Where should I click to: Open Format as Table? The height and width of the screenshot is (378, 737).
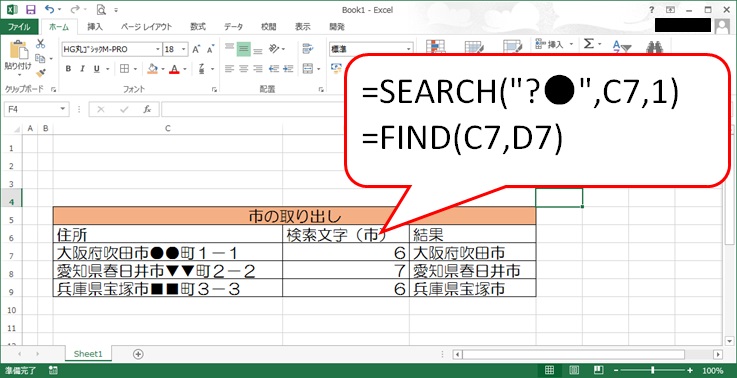(474, 47)
